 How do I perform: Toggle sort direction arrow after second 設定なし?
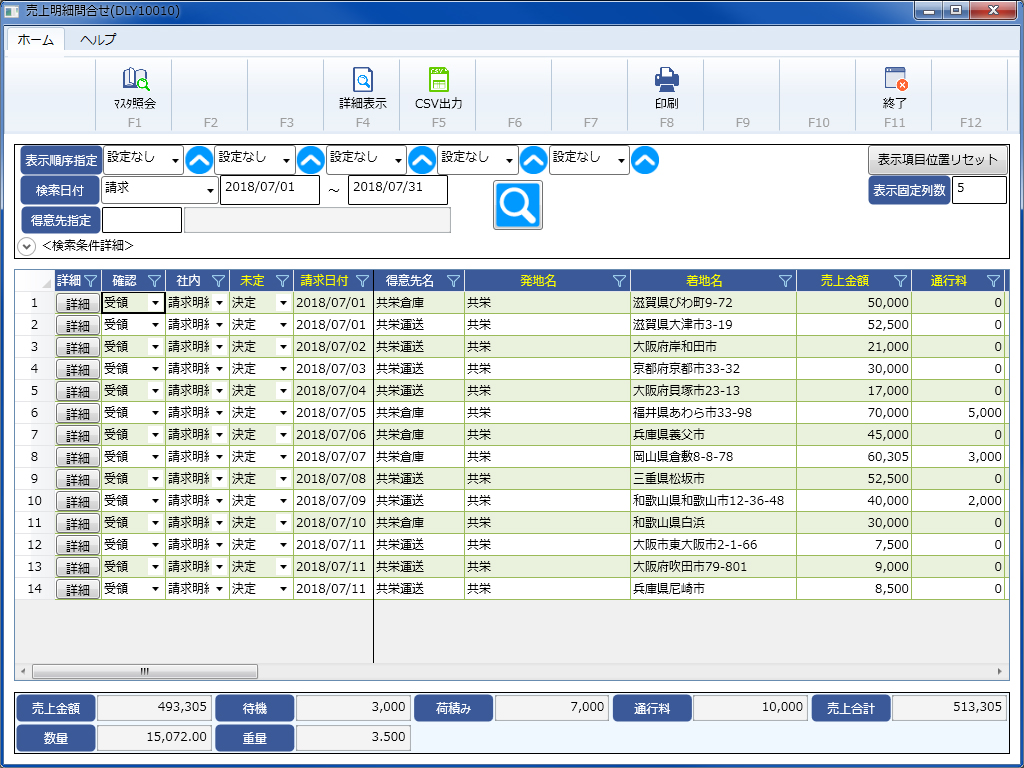311,160
